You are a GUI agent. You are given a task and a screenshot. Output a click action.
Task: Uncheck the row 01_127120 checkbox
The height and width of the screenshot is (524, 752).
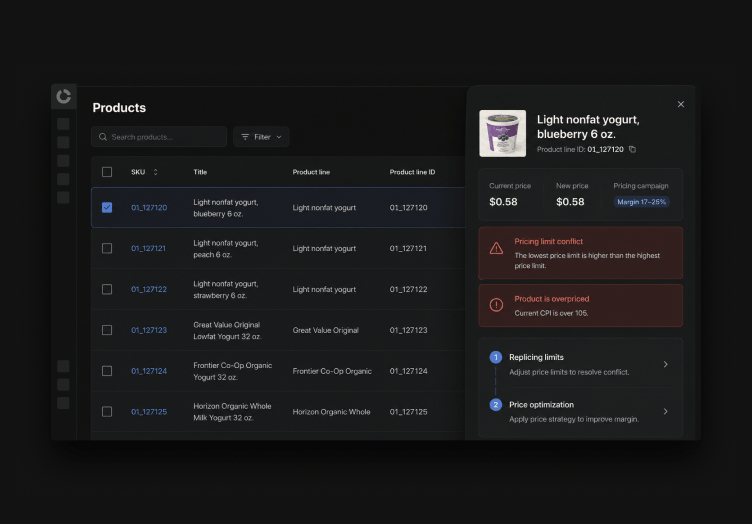107,208
